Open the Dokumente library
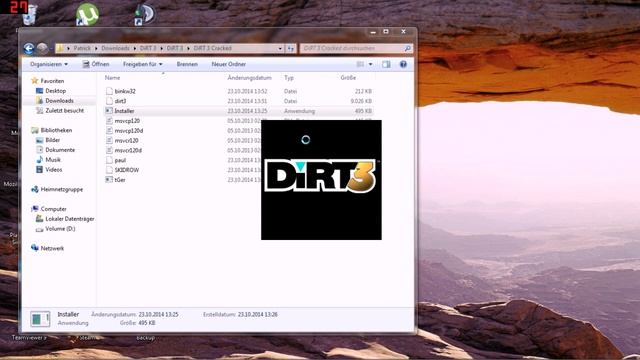 (x=60, y=150)
